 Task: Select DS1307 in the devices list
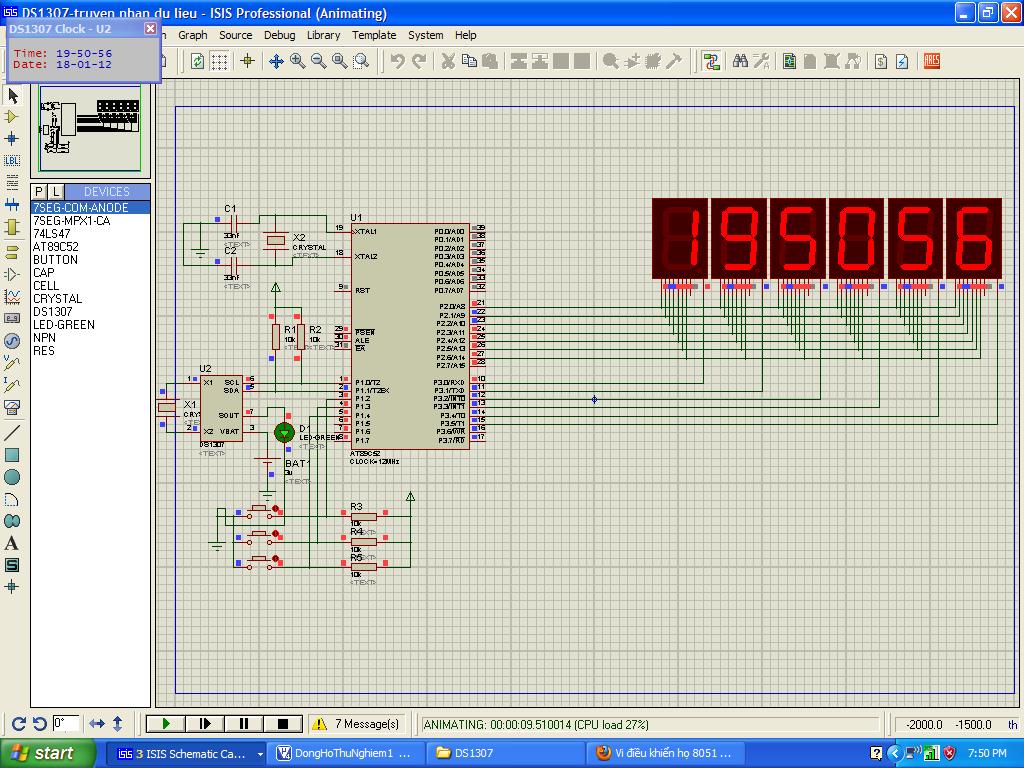(x=53, y=311)
